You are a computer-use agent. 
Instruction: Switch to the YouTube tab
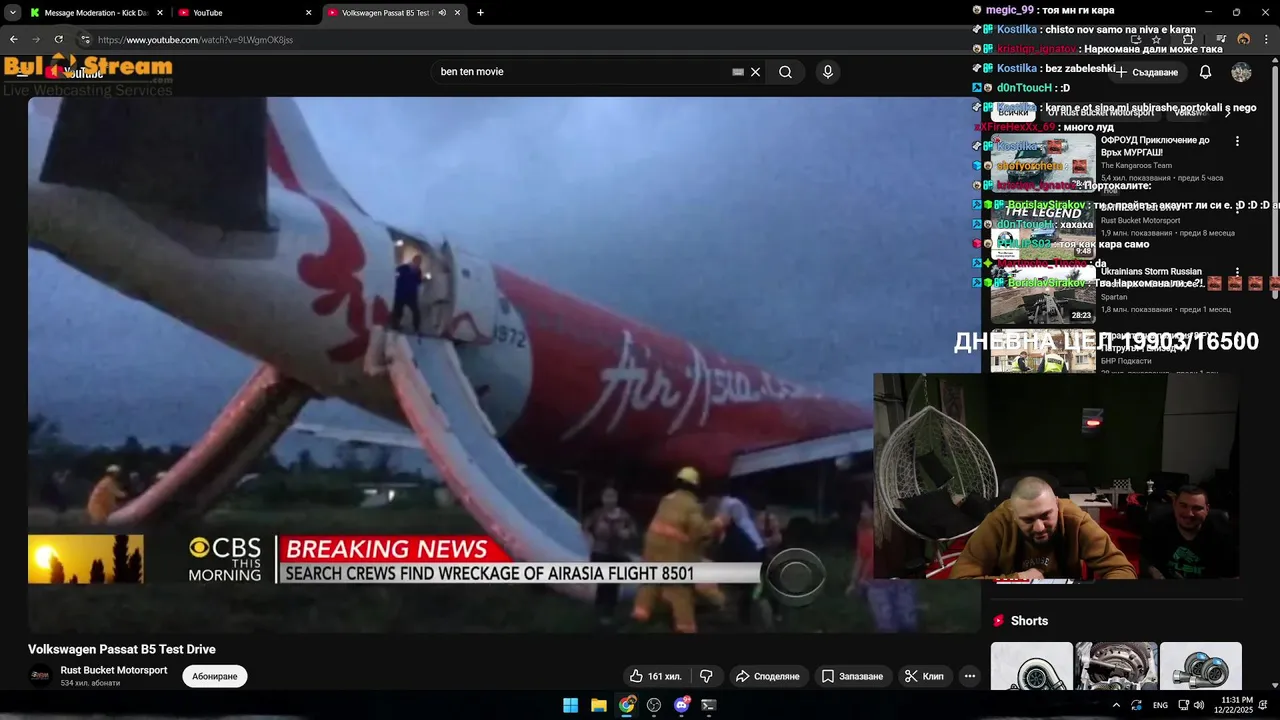tap(245, 13)
